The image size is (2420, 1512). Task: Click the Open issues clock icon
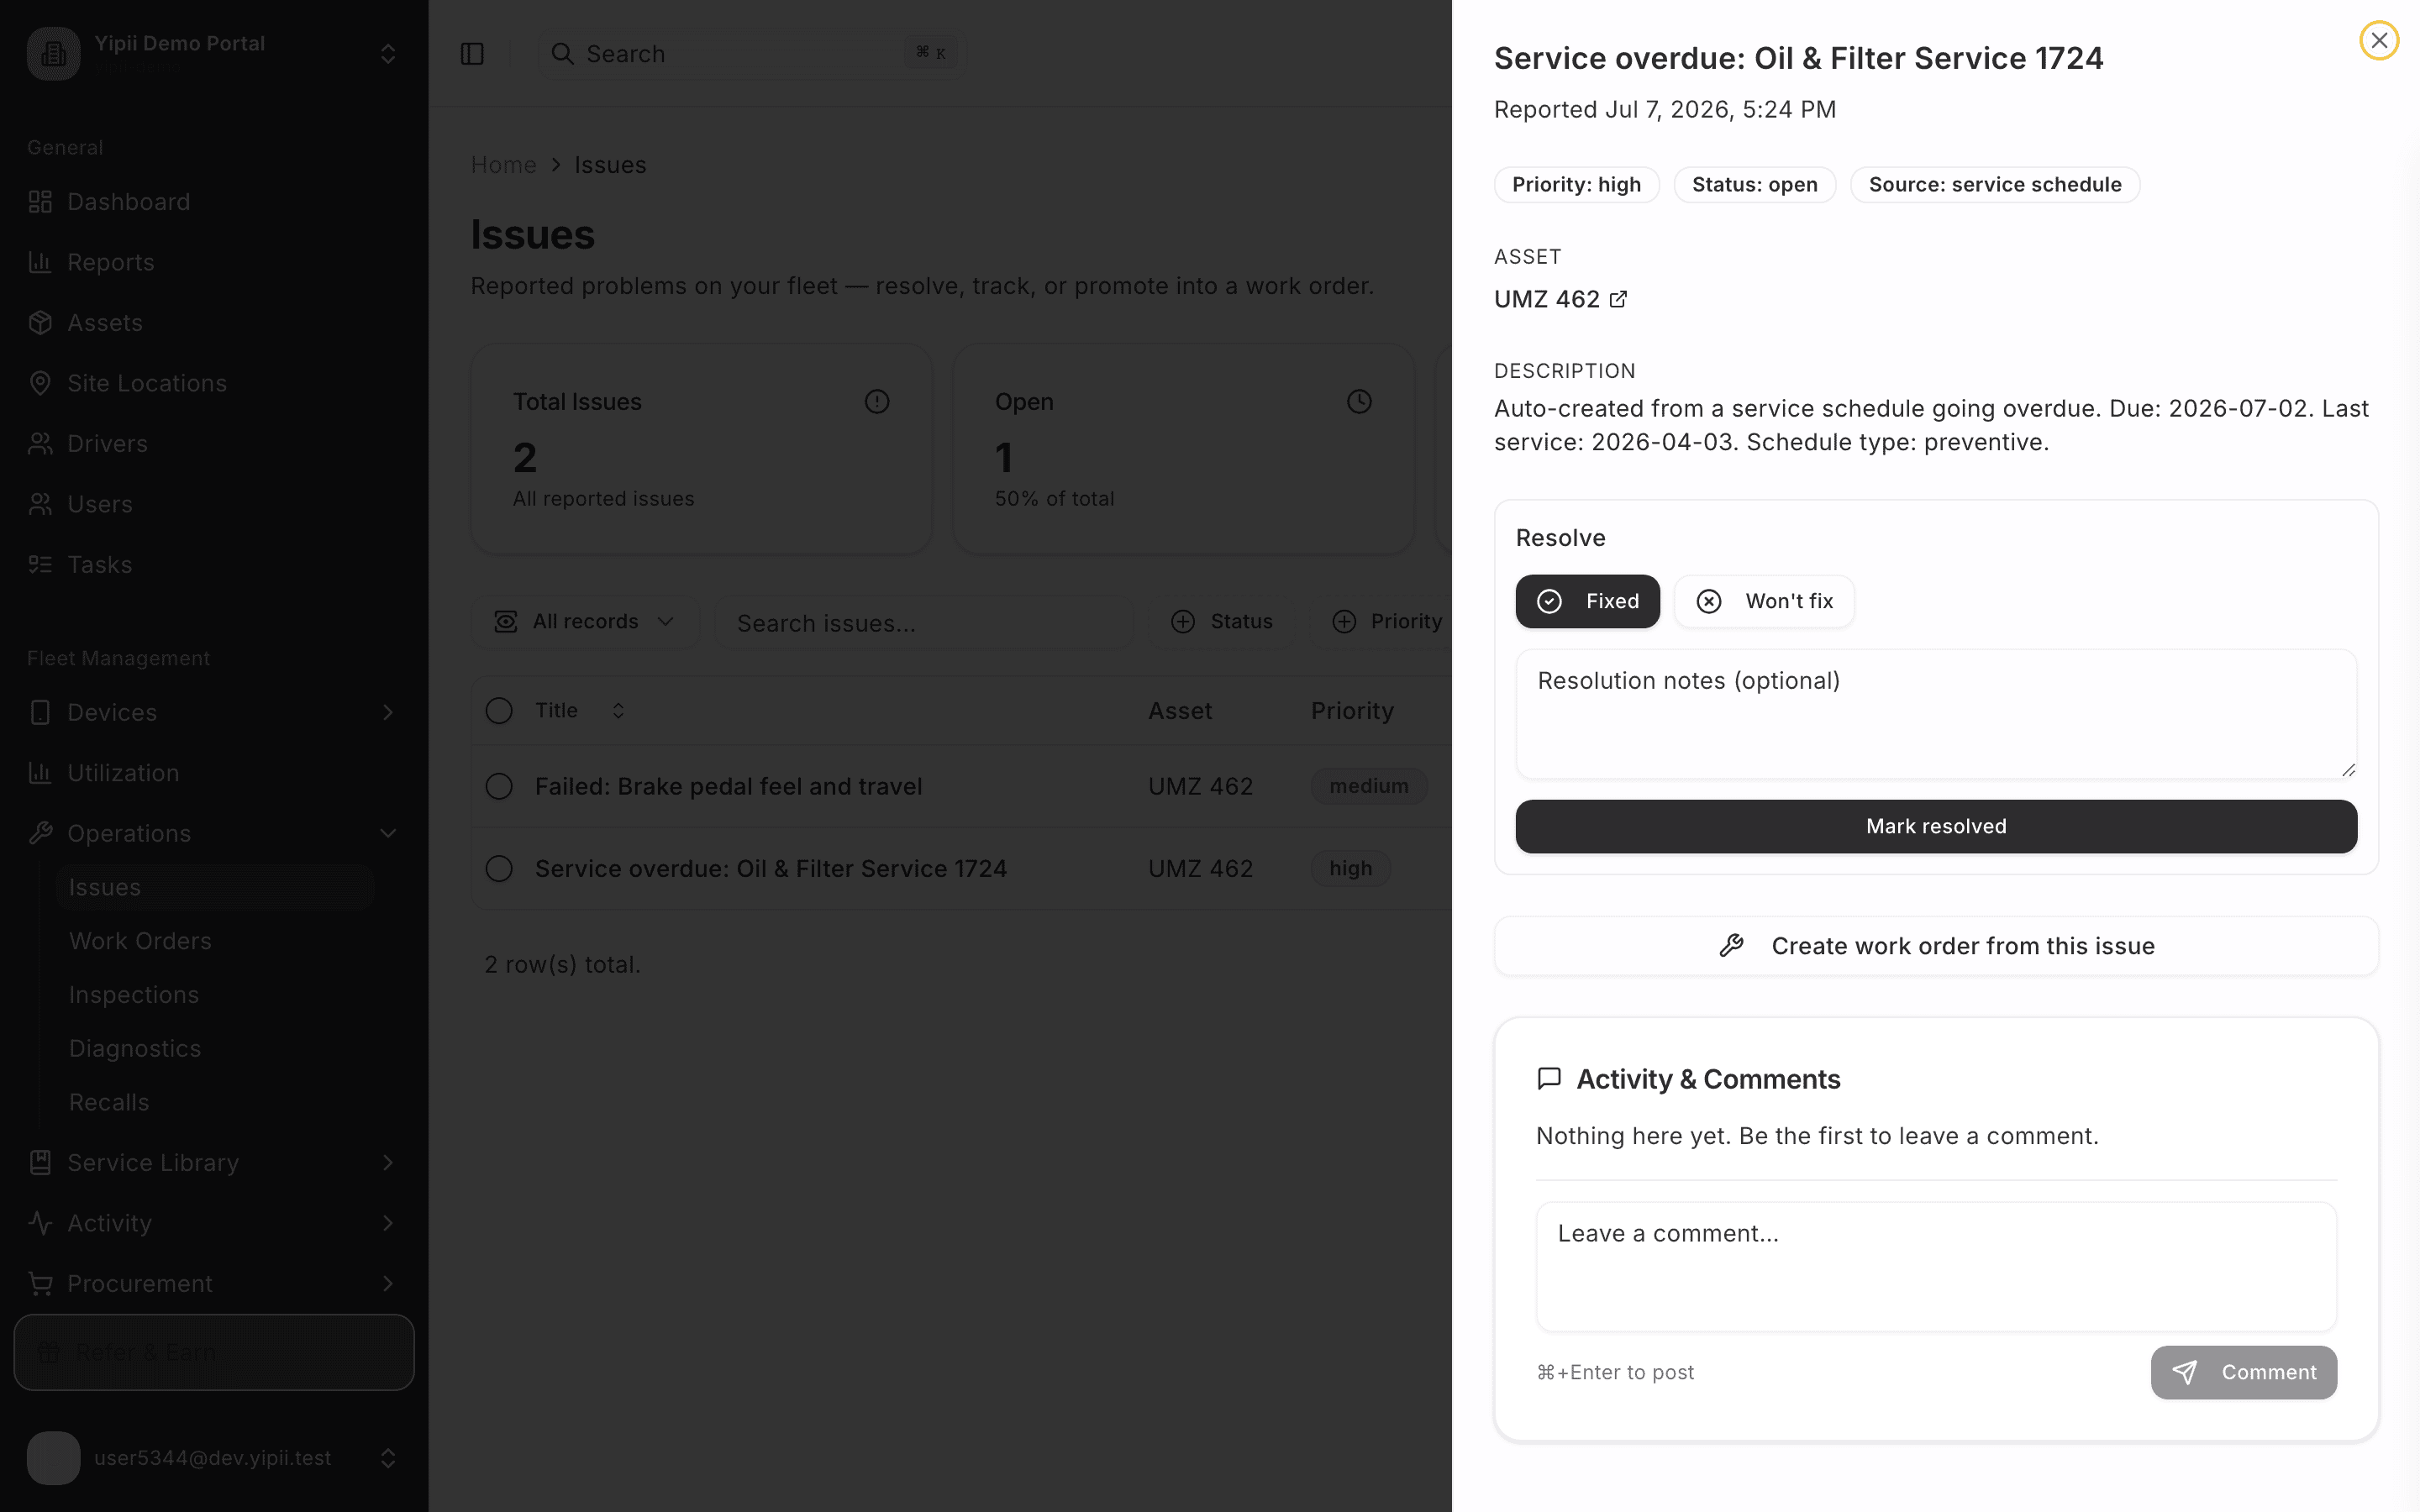pos(1359,402)
